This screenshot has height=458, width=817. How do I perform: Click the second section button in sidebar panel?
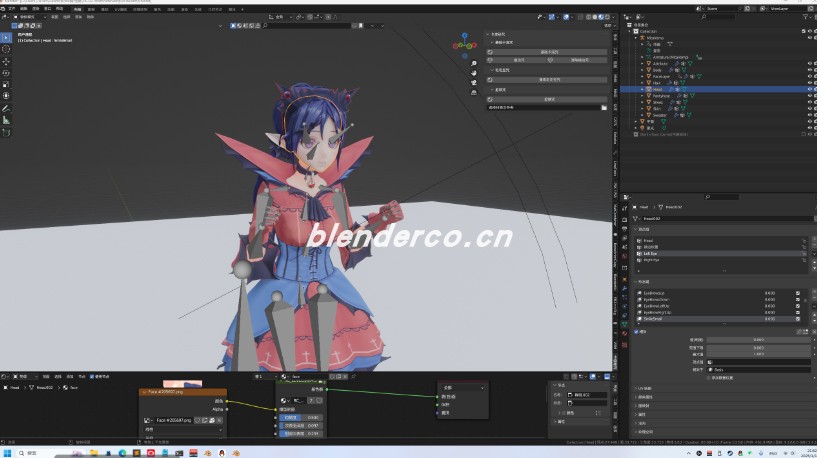[x=549, y=80]
